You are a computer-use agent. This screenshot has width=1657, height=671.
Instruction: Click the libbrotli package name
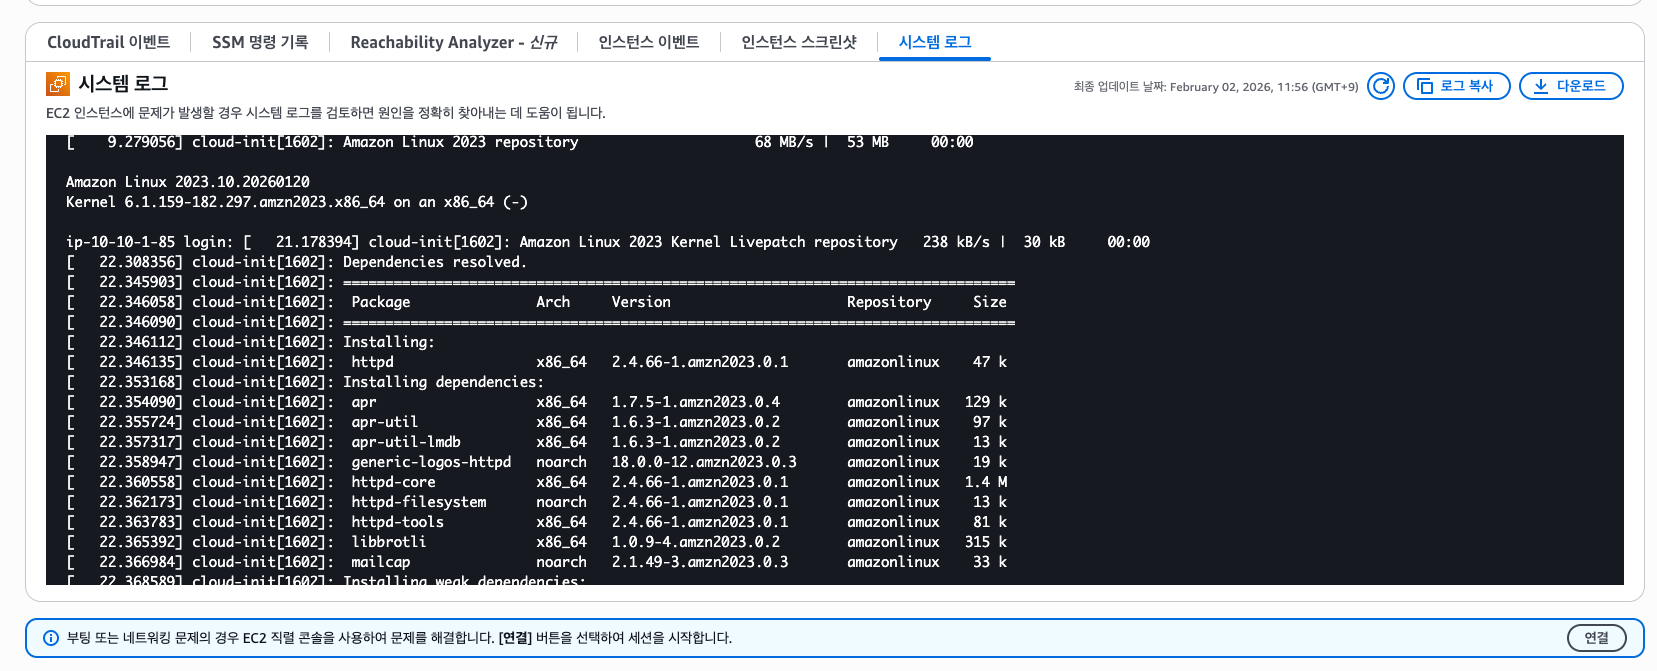[389, 542]
